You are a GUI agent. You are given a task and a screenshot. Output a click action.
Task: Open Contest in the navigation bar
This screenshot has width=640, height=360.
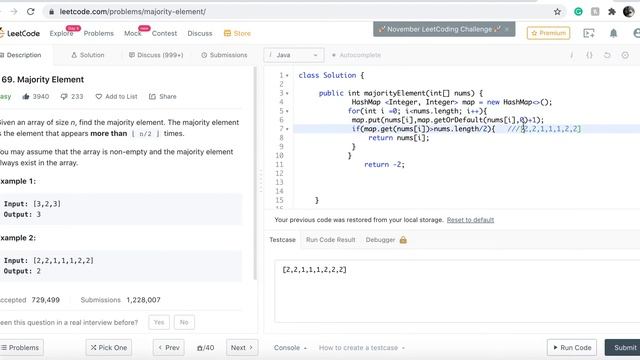coord(164,33)
